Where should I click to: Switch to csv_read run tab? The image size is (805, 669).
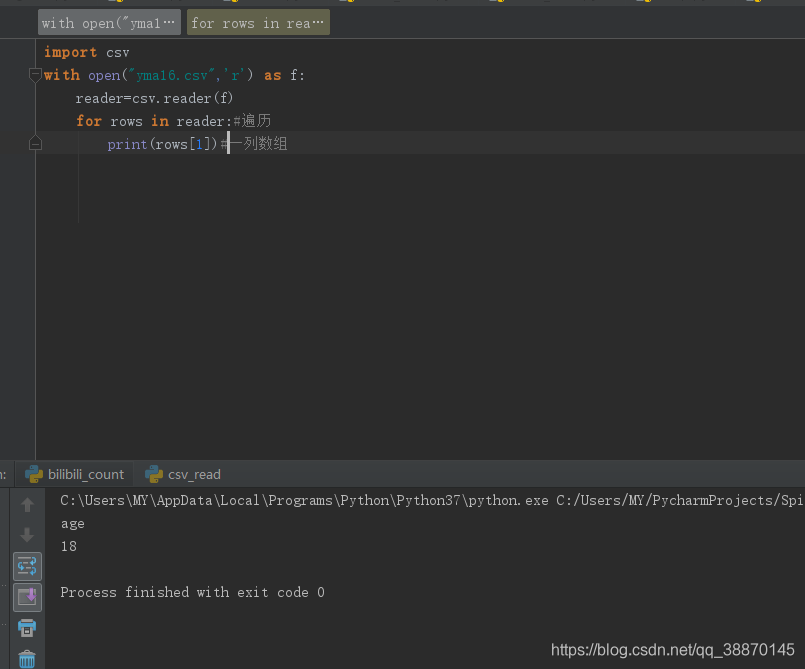(x=183, y=474)
